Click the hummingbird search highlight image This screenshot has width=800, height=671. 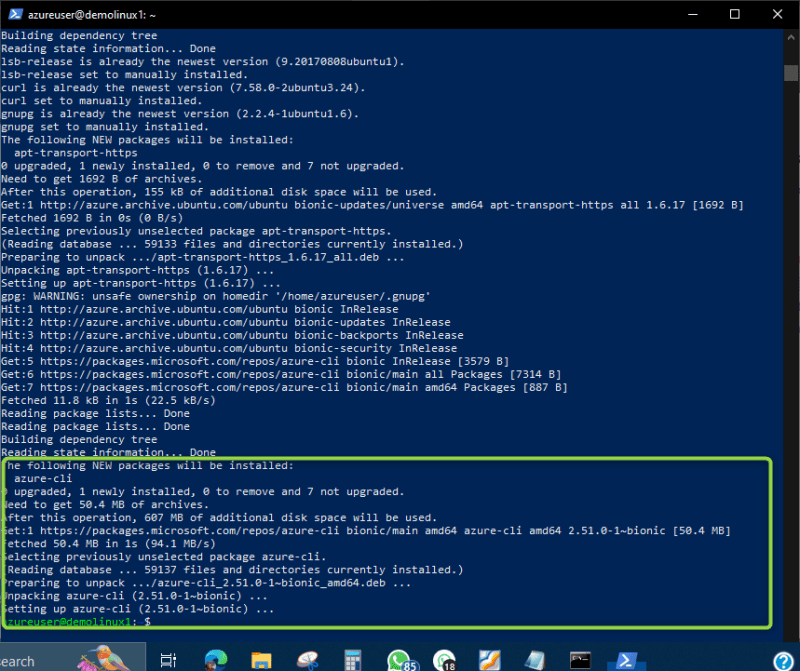point(104,658)
